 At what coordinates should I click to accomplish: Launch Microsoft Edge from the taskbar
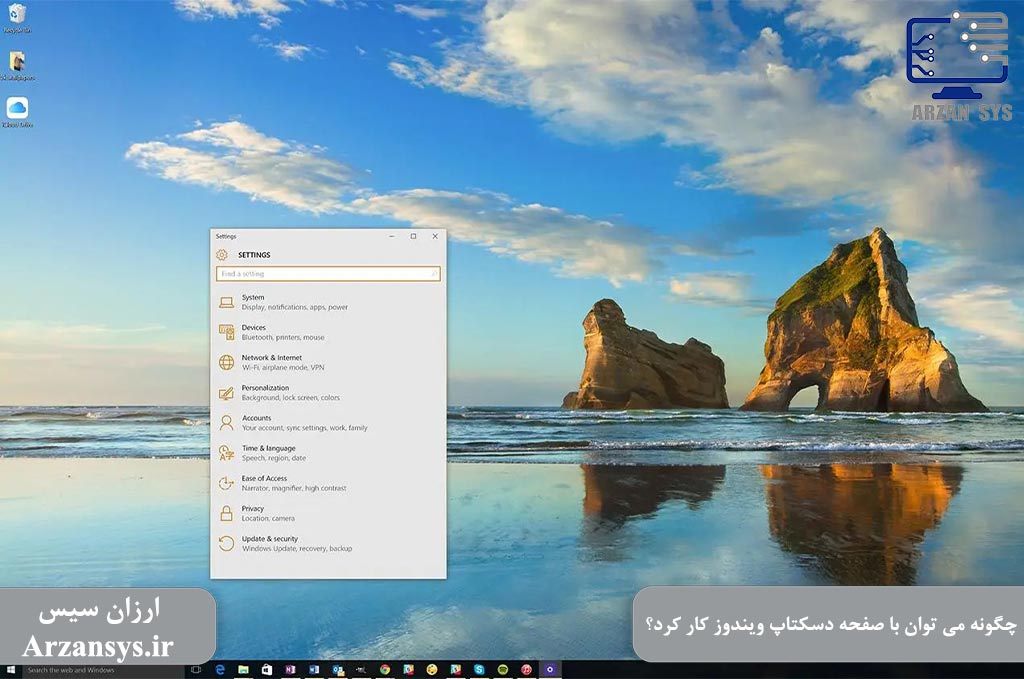coord(220,670)
